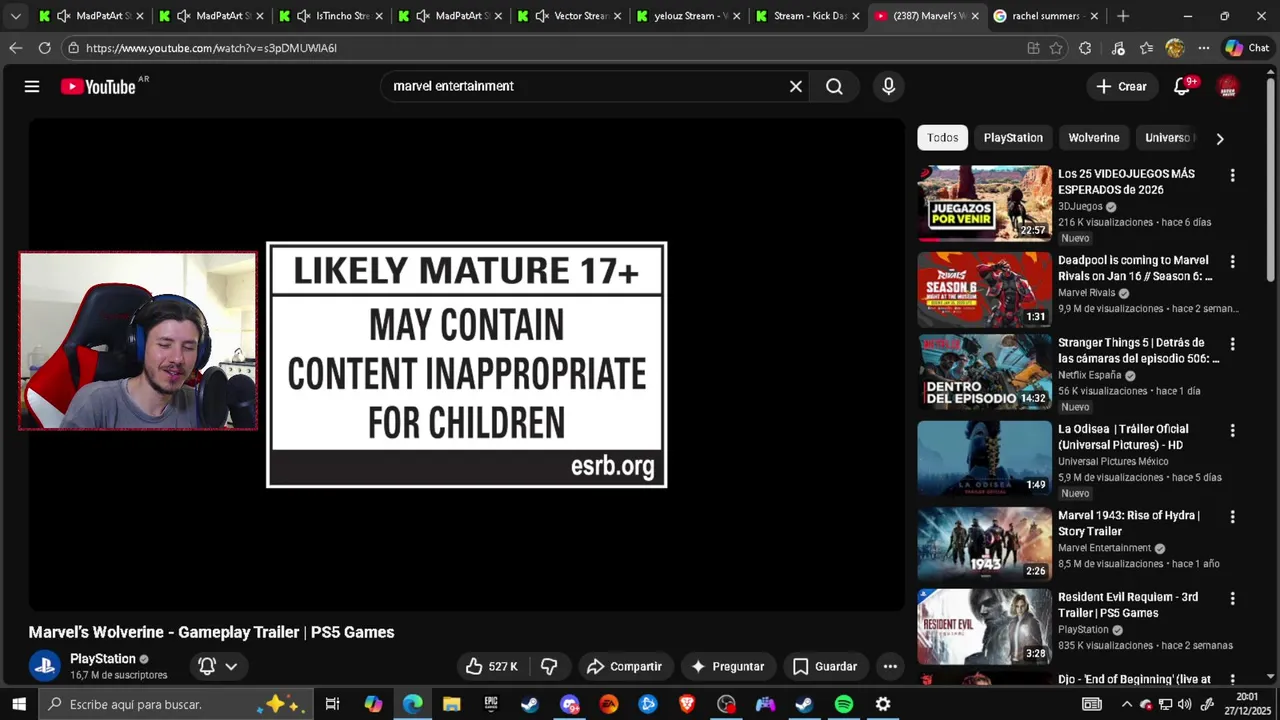Clear the search text with the X
This screenshot has height=720, width=1280.
(x=796, y=86)
